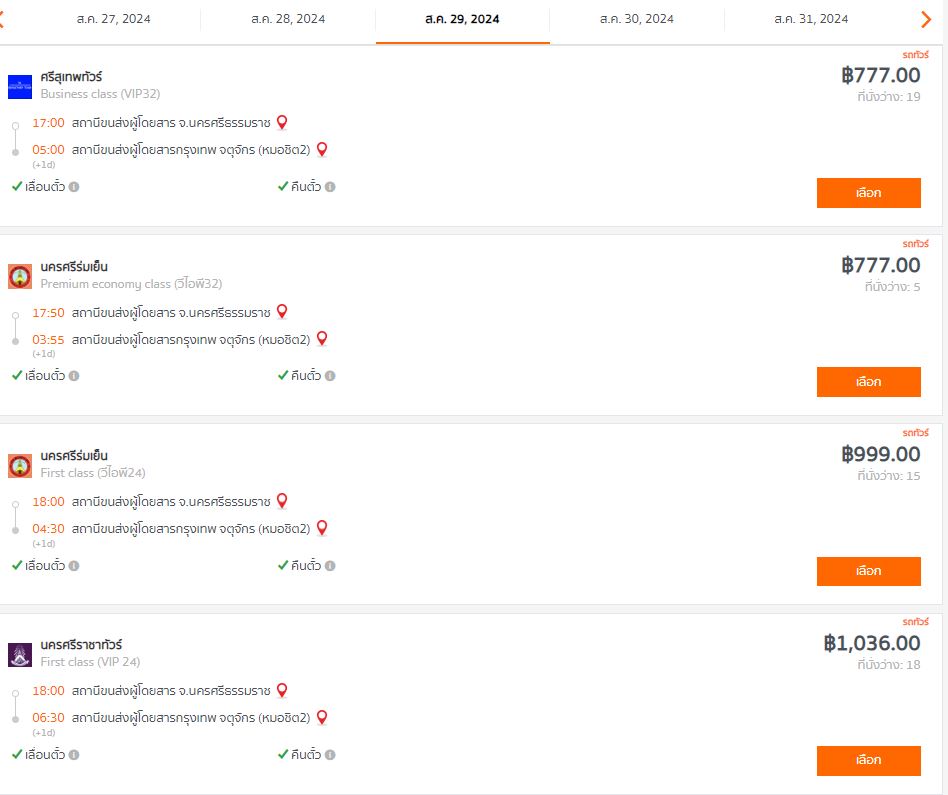Image resolution: width=948 pixels, height=795 pixels.
Task: Select the 17:50 Premium economy trip
Action: click(x=868, y=382)
